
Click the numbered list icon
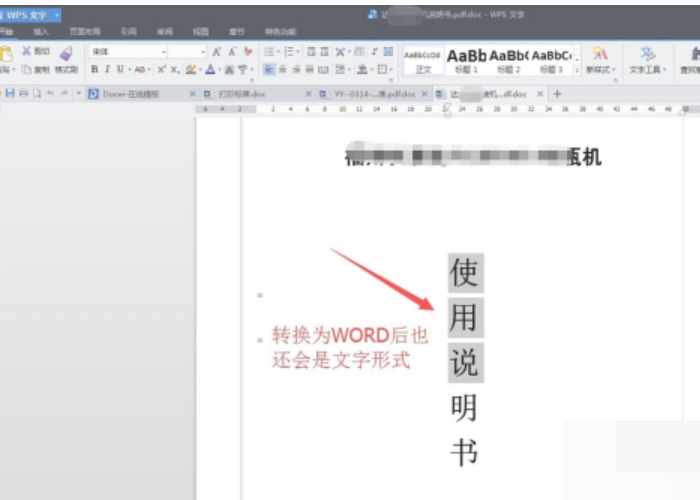[289, 52]
